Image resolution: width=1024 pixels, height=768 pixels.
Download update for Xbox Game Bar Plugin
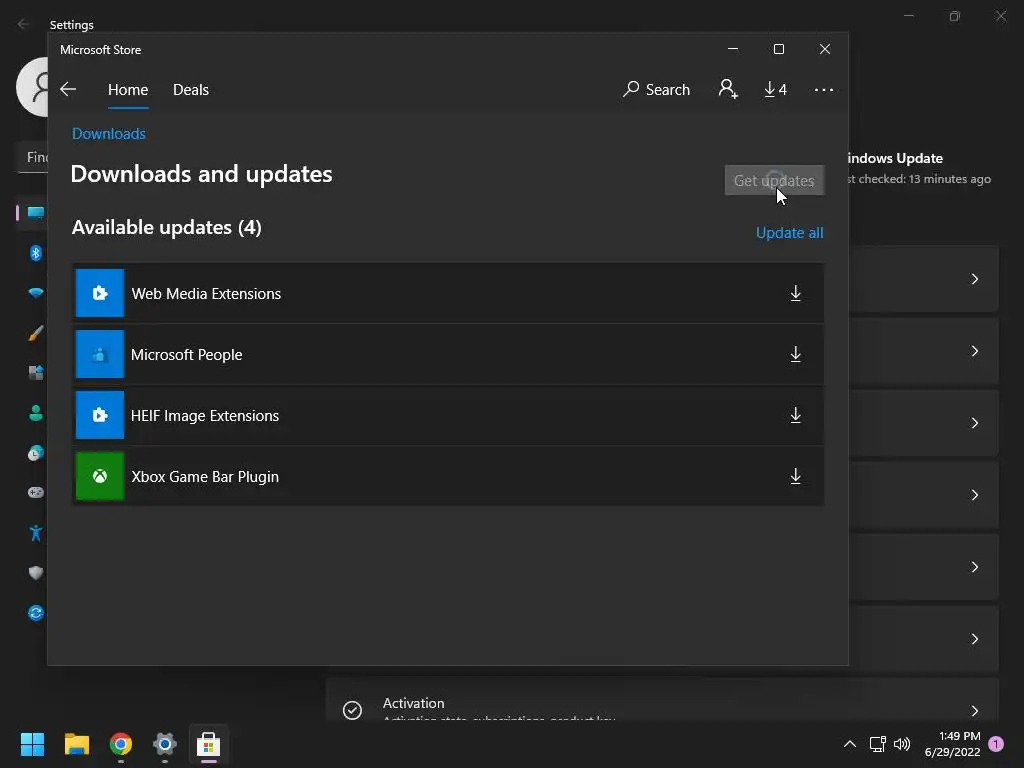point(795,476)
